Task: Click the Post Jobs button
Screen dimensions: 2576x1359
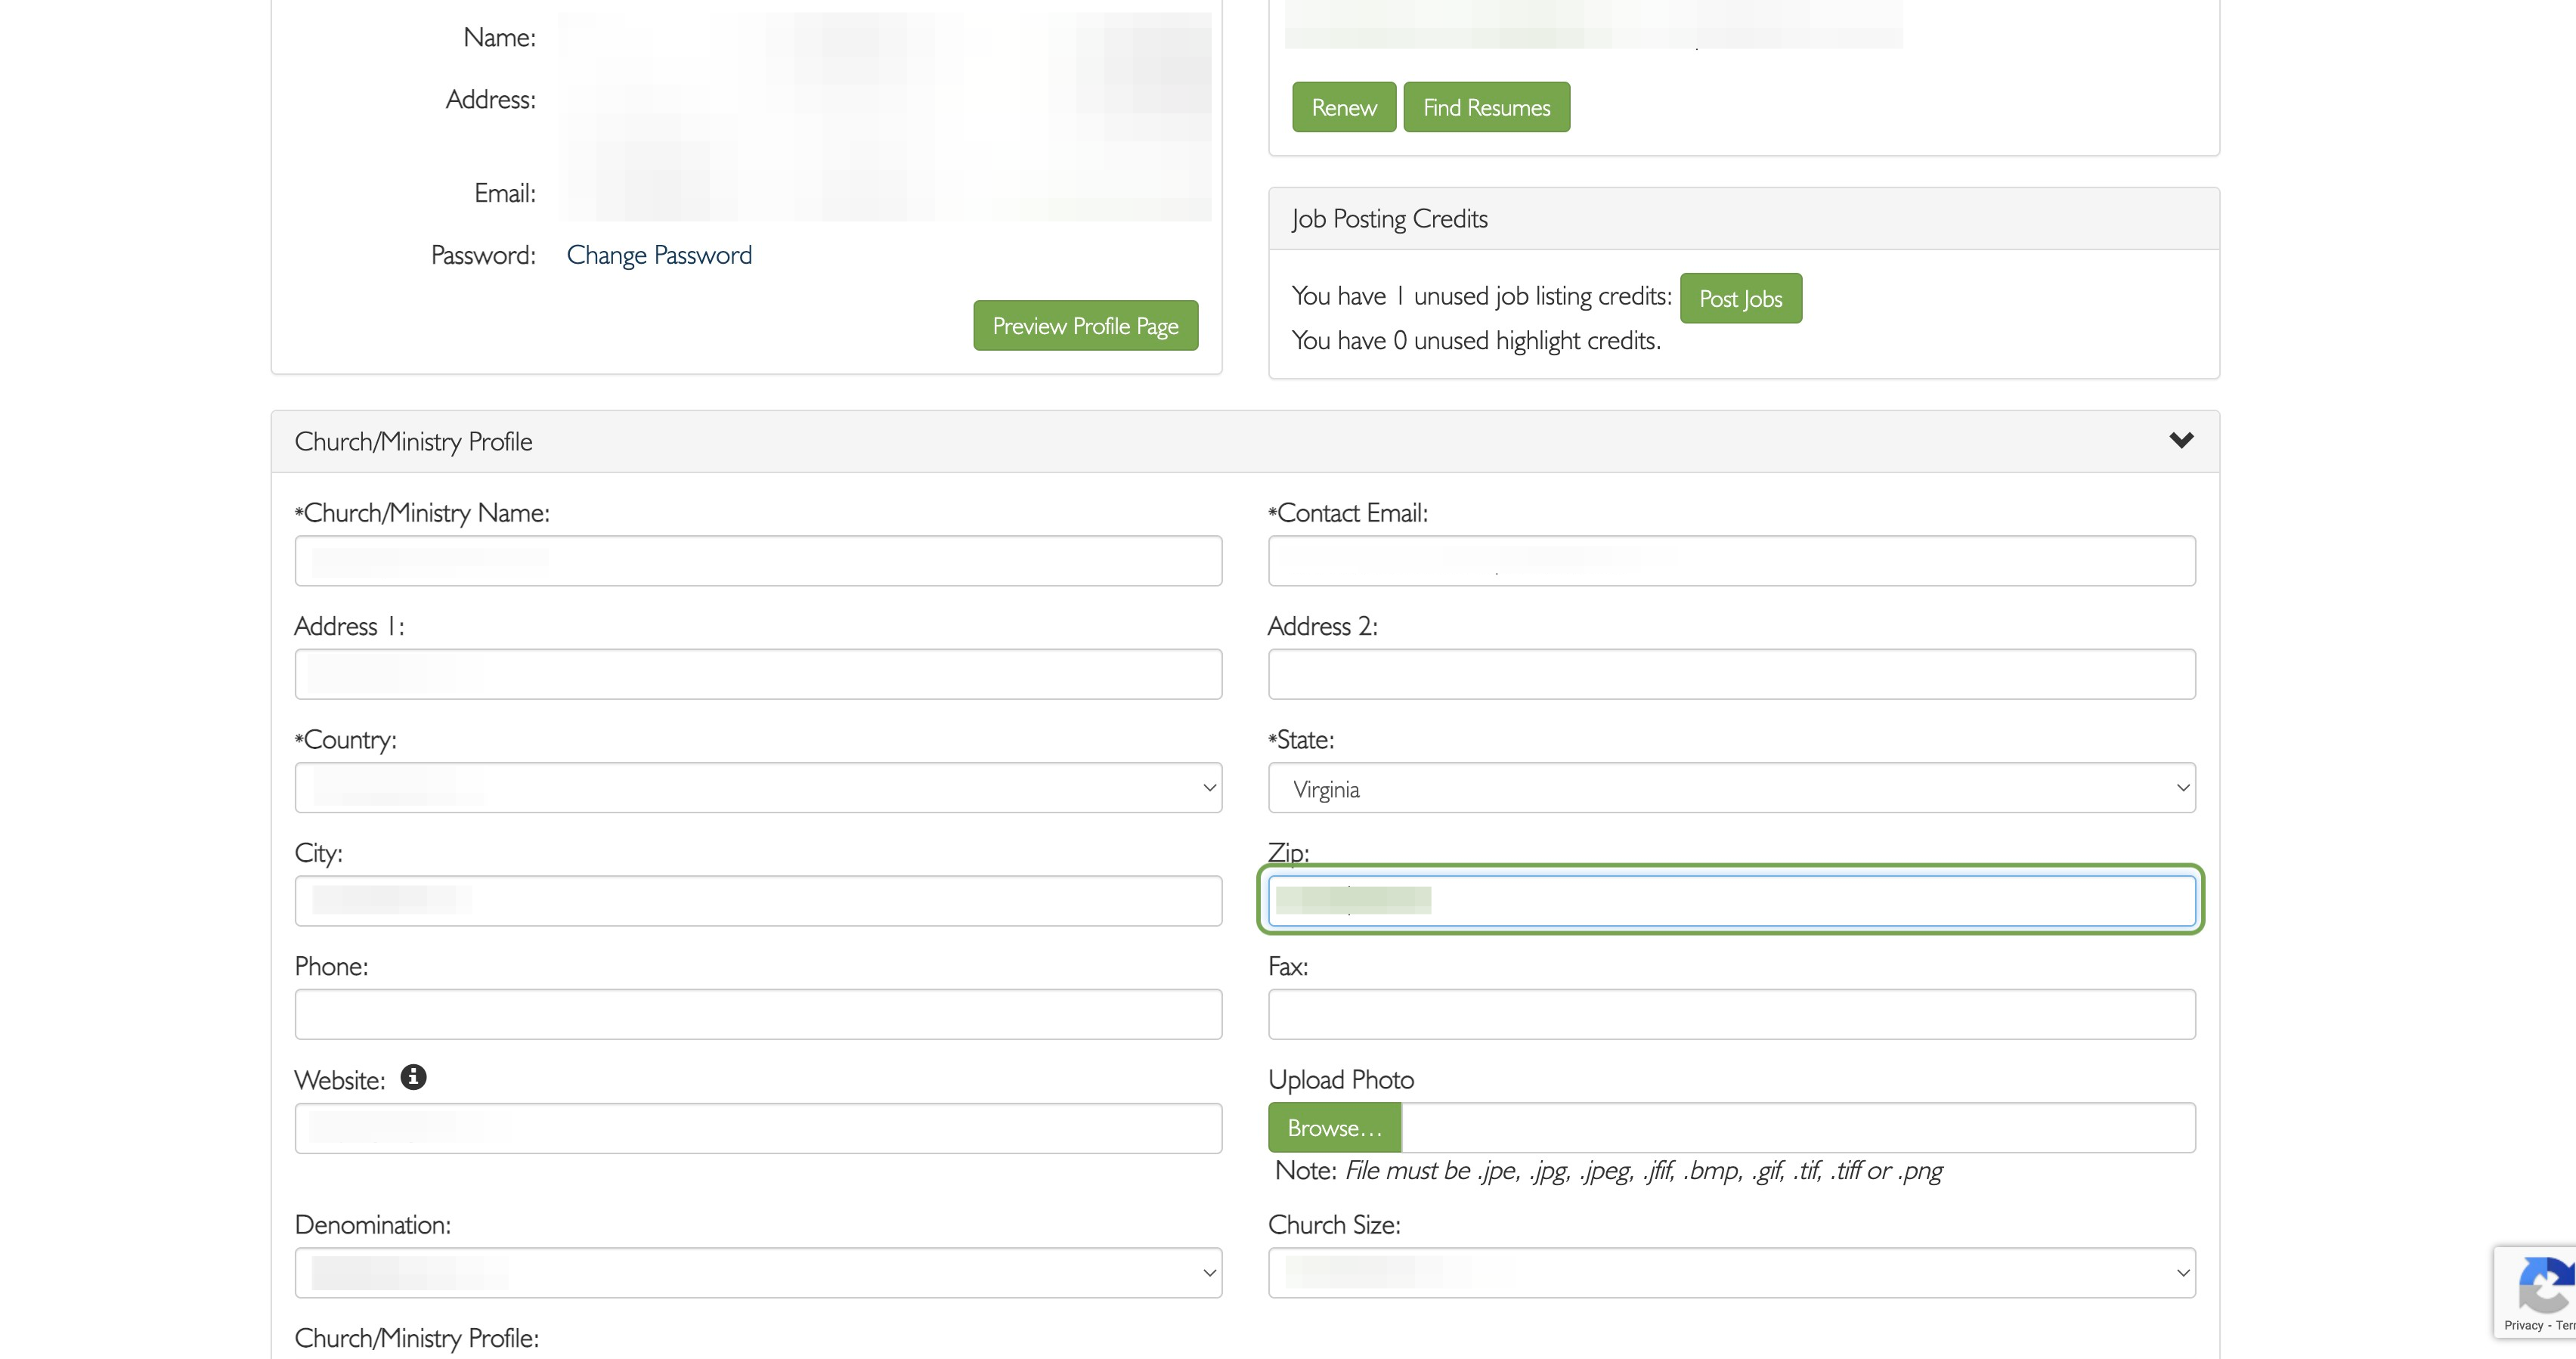Action: (1740, 298)
